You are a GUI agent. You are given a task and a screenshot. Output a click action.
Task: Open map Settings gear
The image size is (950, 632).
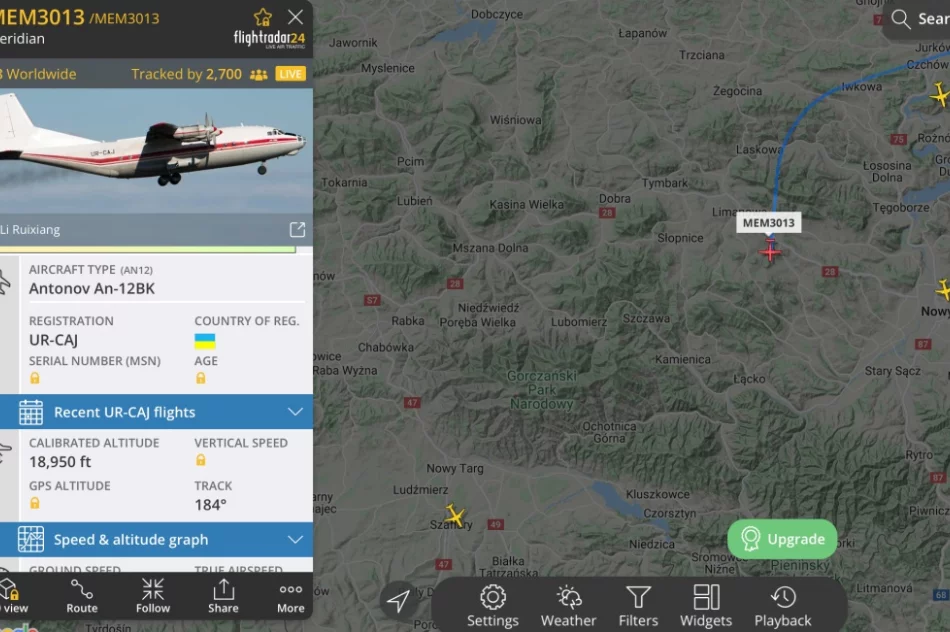[493, 605]
